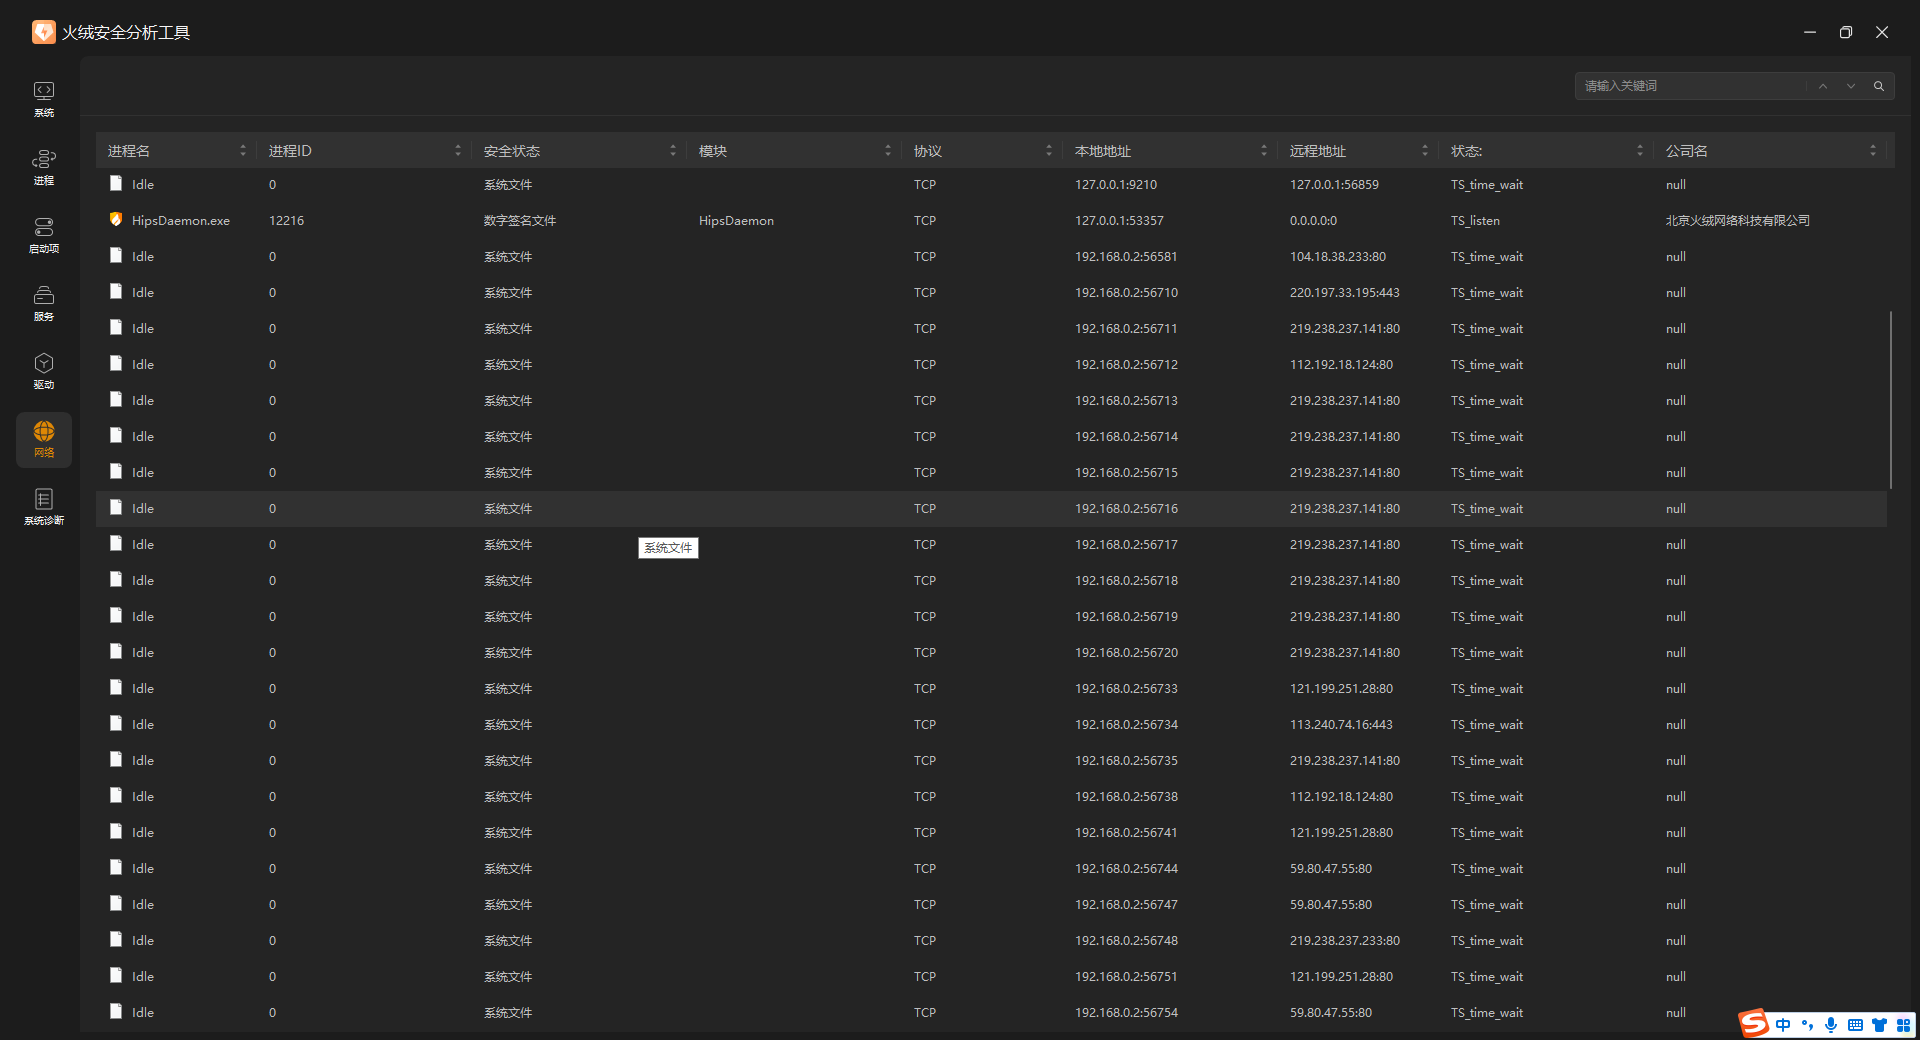Click the Huorong app logo in title bar

pos(44,32)
